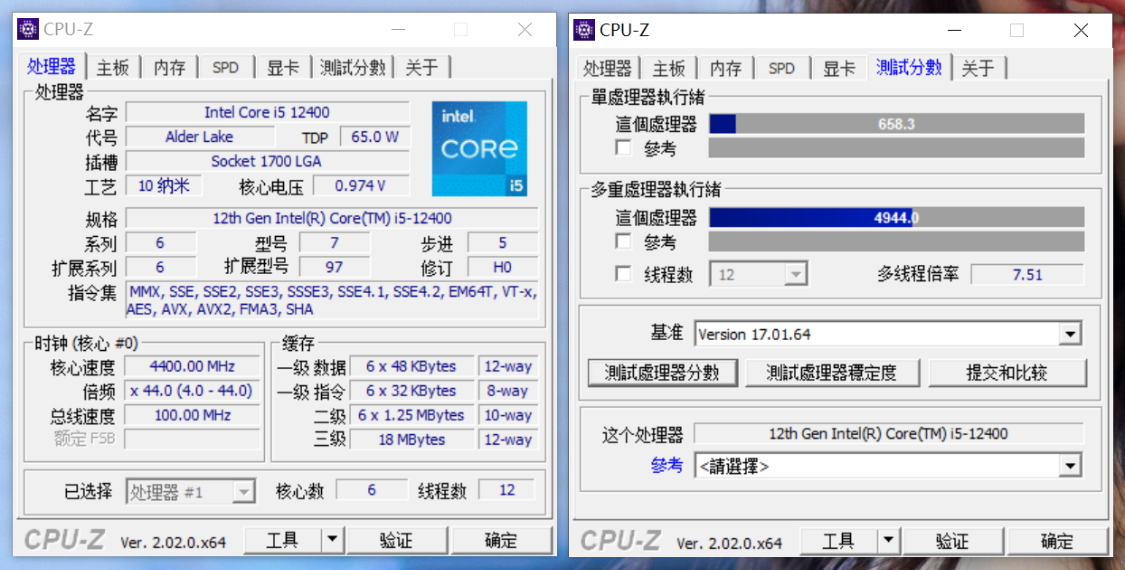Open the SPD tab in right window
This screenshot has height=570, width=1125.
point(781,68)
